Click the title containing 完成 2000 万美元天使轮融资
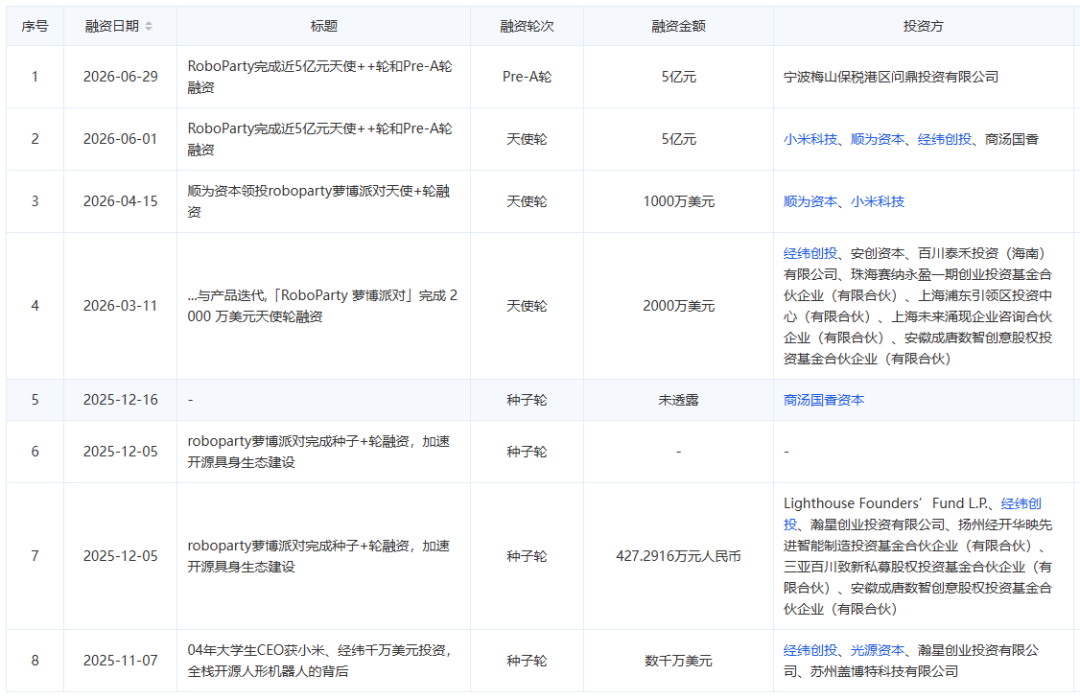1080x699 pixels. [x=322, y=306]
